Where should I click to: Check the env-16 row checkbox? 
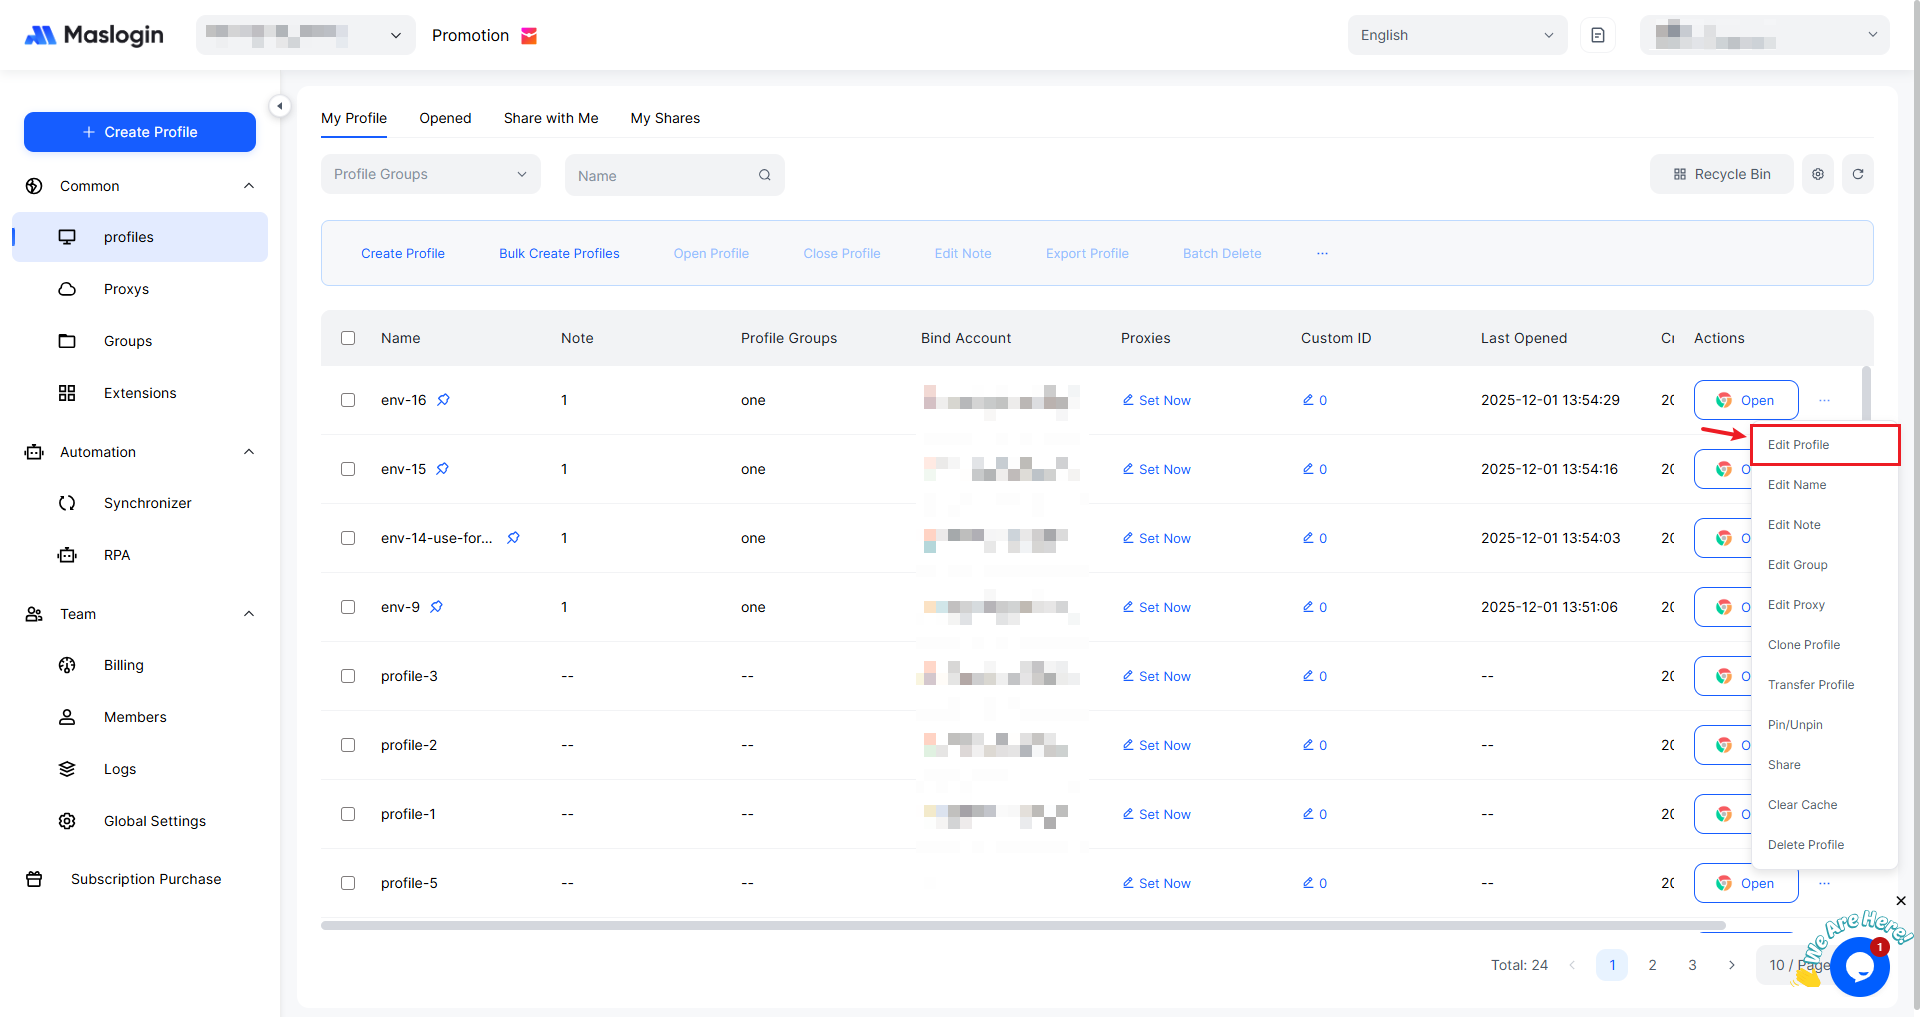click(x=348, y=400)
